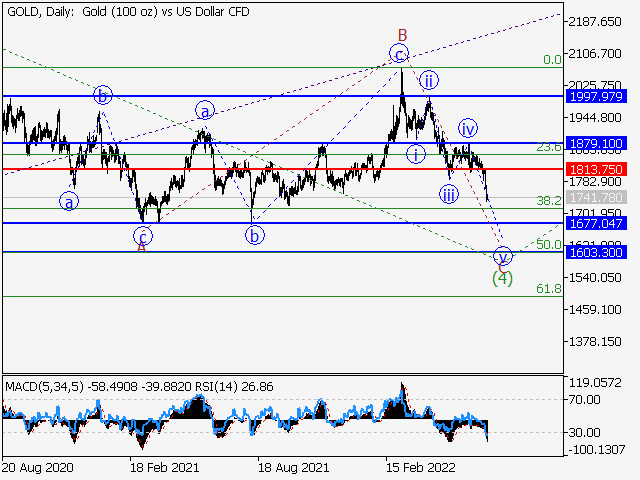Select the red A wave label

point(141,248)
